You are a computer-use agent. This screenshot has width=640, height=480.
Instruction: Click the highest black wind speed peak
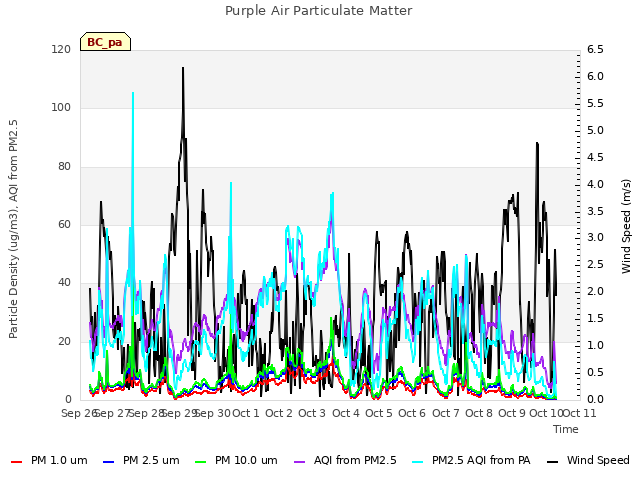[x=183, y=69]
